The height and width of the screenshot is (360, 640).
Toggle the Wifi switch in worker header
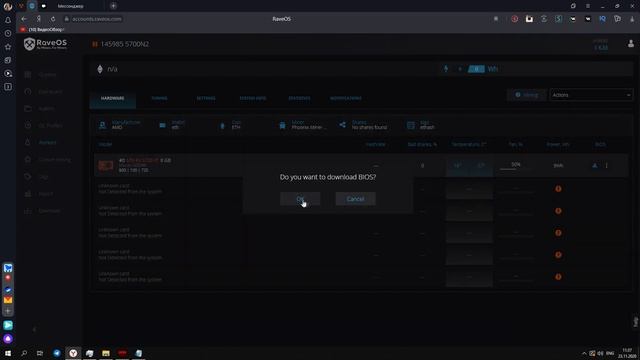tap(476, 69)
